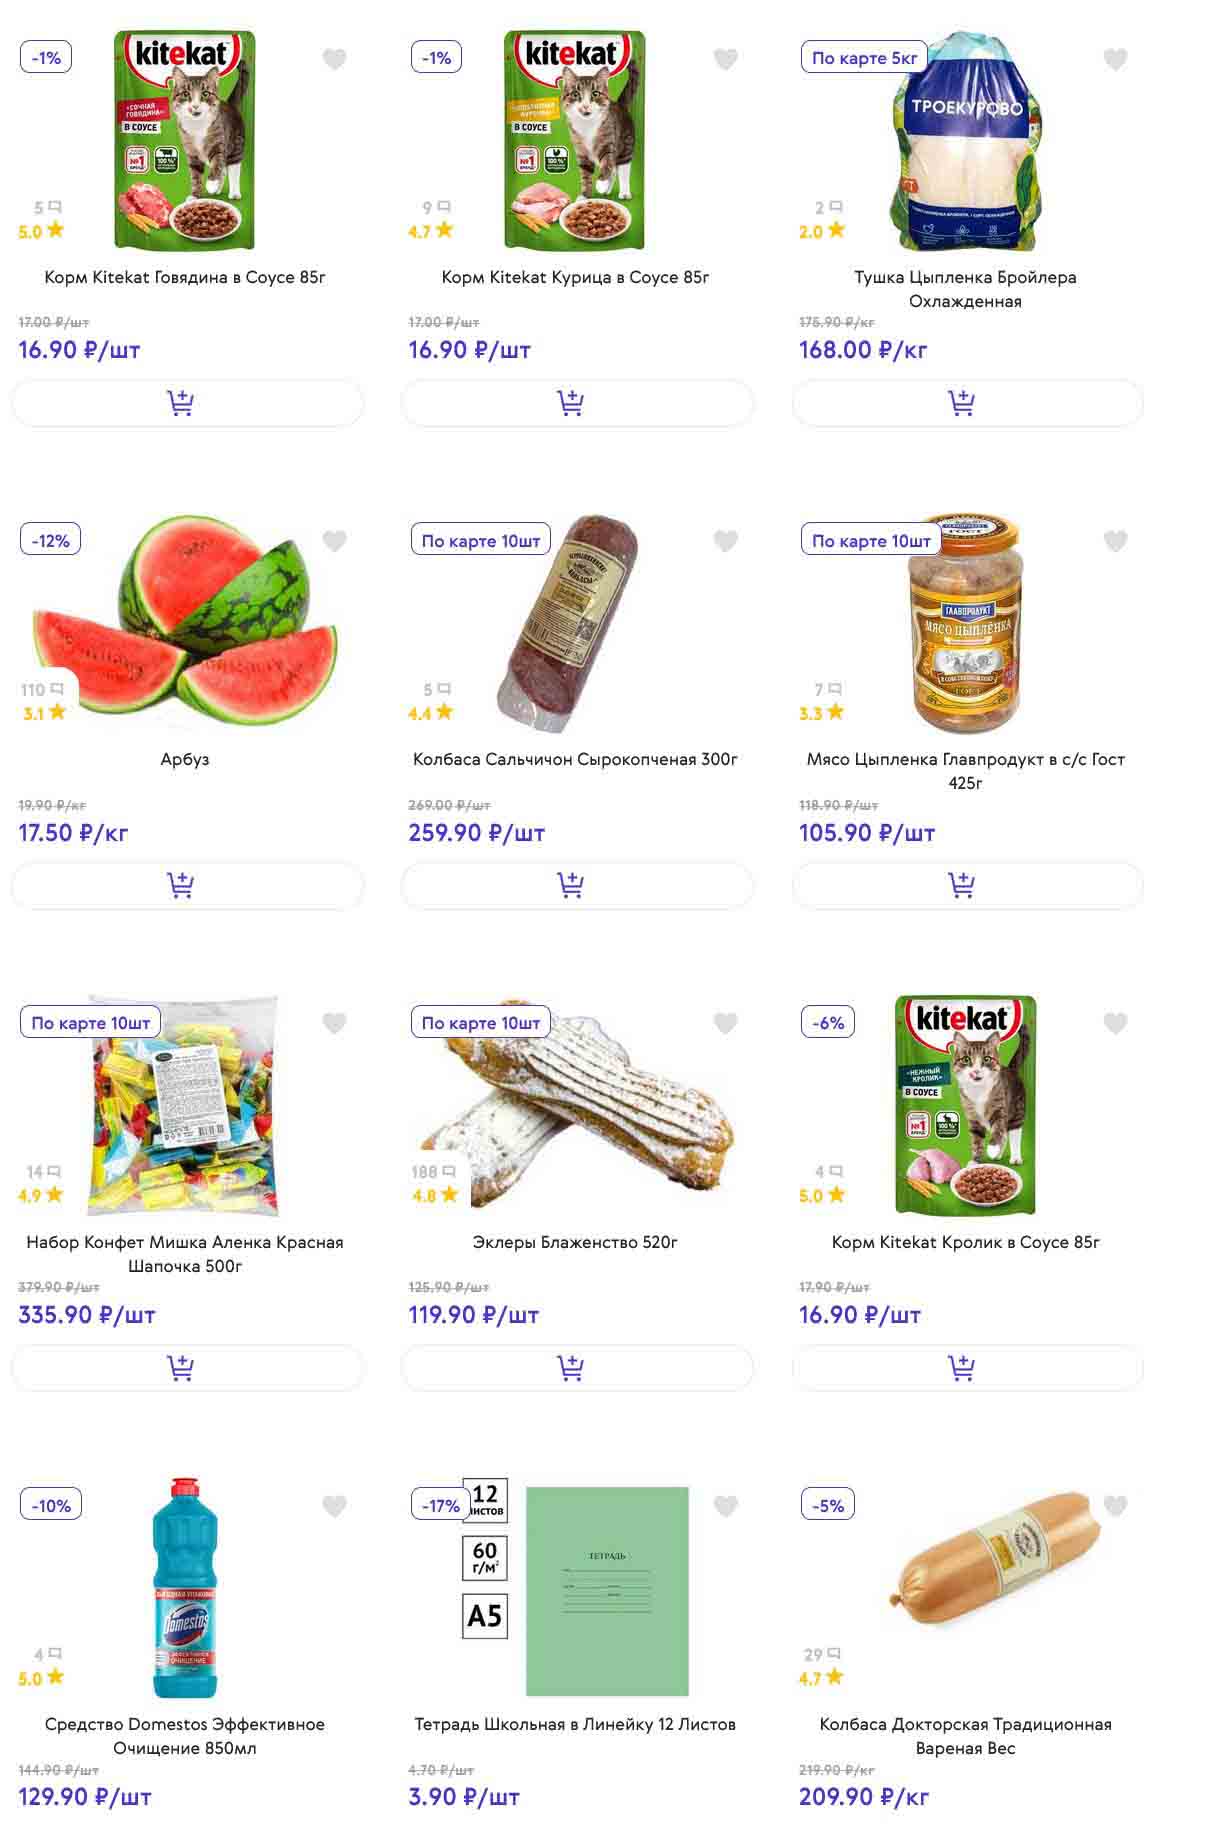The height and width of the screenshot is (1827, 1205).
Task: Click the Главпродукт chicken jar picture
Action: [965, 625]
